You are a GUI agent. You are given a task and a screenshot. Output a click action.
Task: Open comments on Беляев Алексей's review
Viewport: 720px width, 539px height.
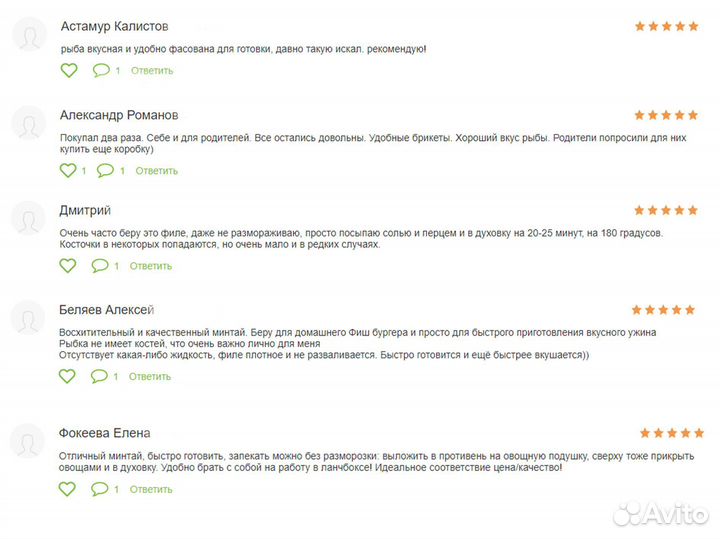pyautogui.click(x=100, y=377)
